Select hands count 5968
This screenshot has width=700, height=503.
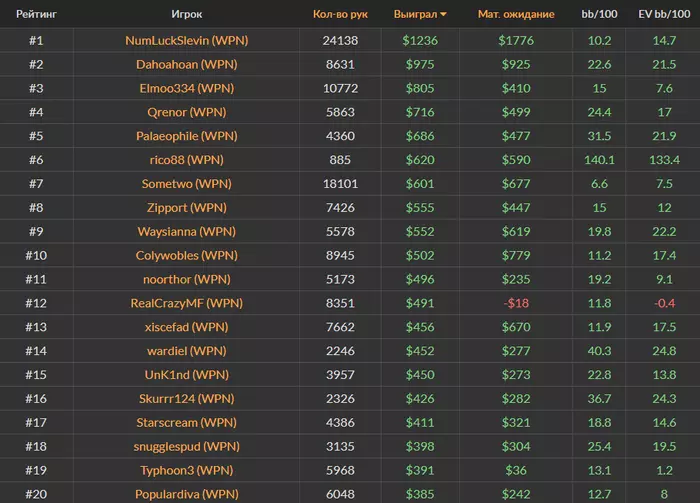(x=340, y=470)
